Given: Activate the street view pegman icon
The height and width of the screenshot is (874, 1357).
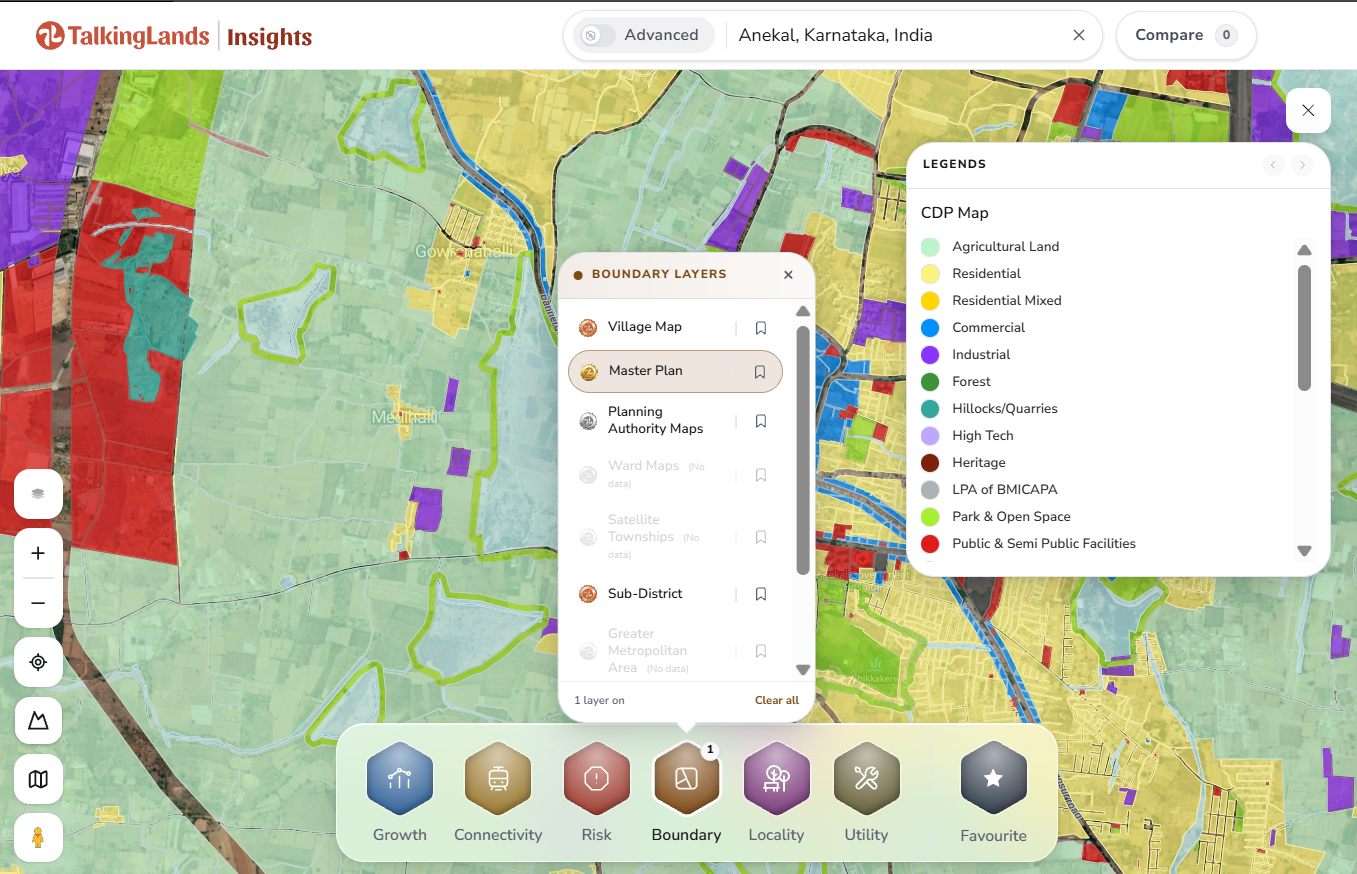Looking at the screenshot, I should (38, 837).
